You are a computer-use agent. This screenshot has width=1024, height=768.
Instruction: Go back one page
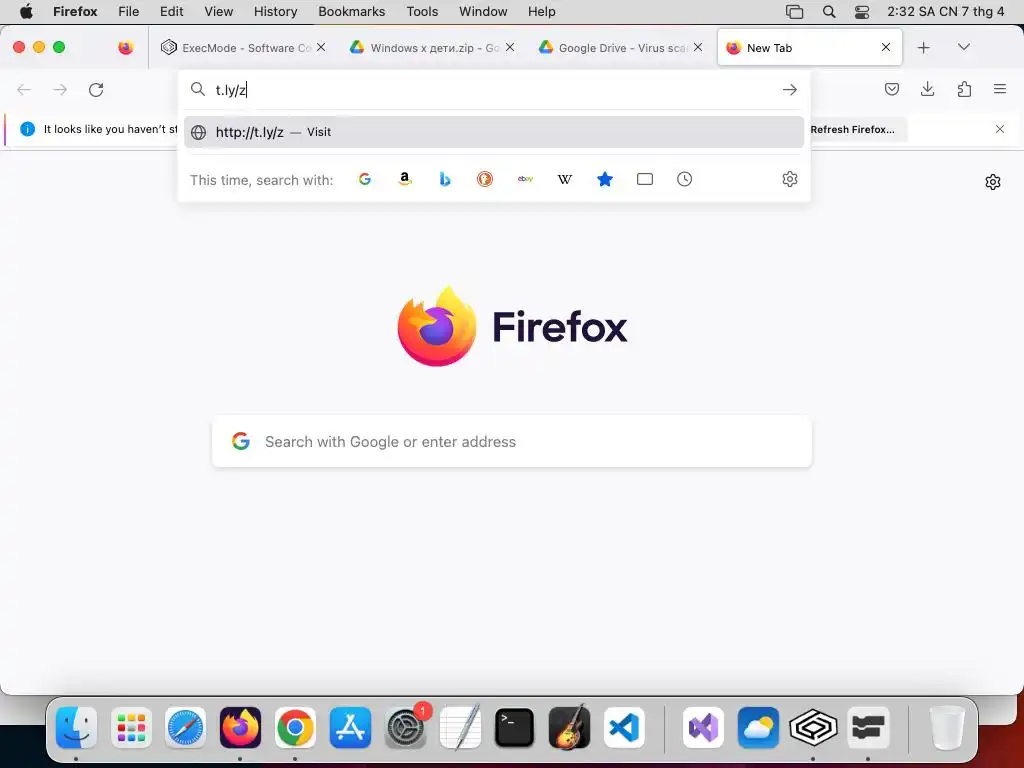[24, 89]
